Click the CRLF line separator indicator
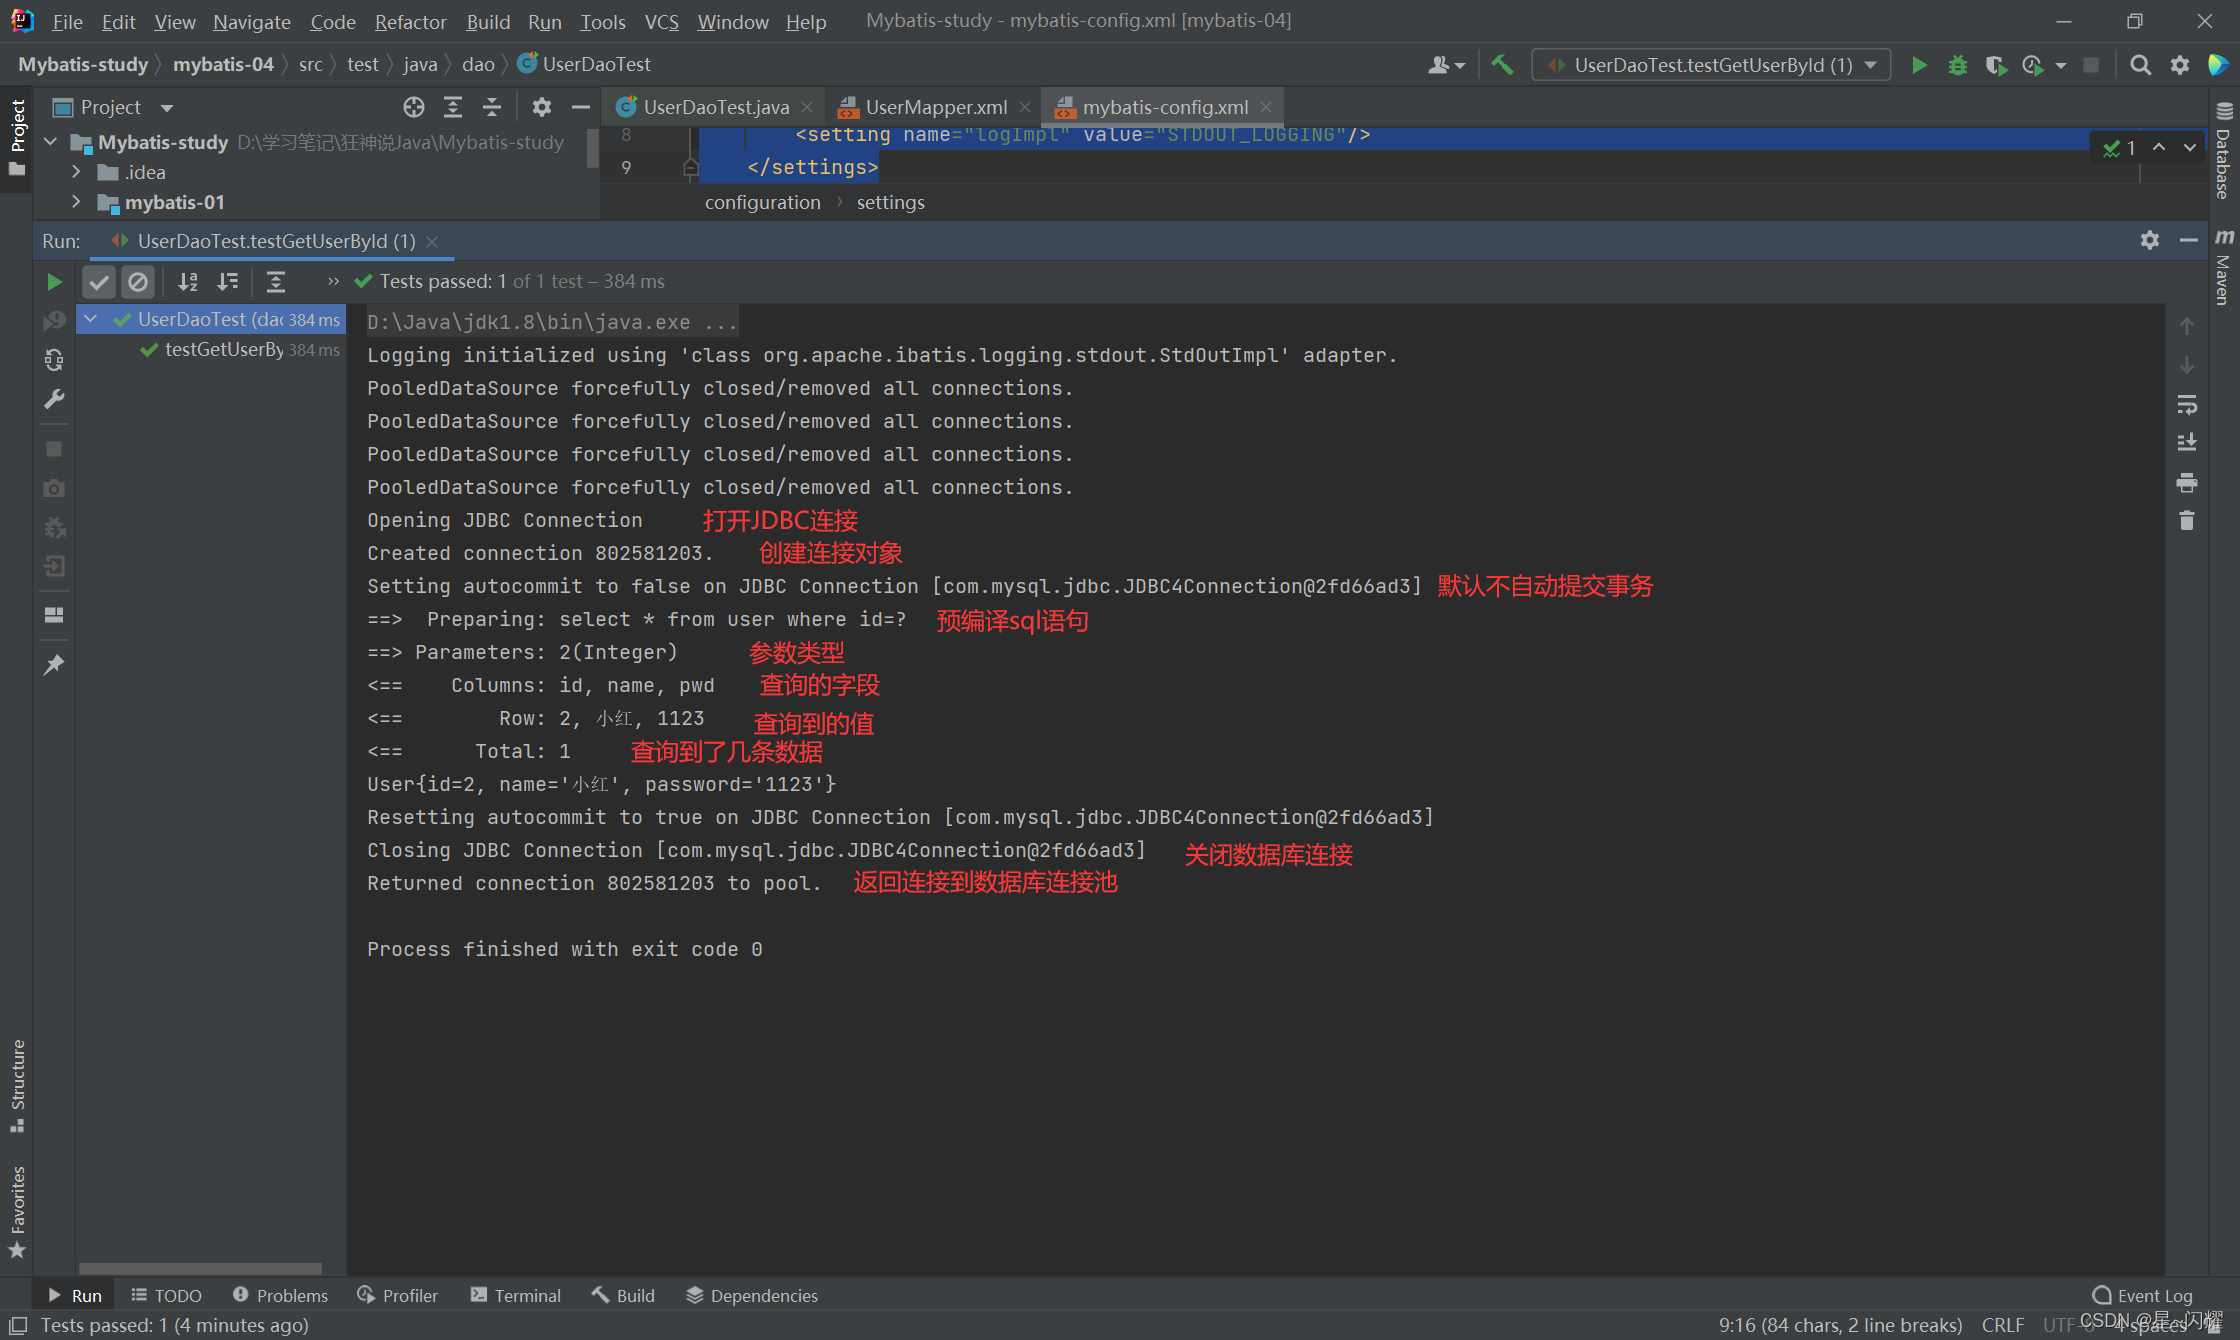2240x1340 pixels. [2002, 1324]
